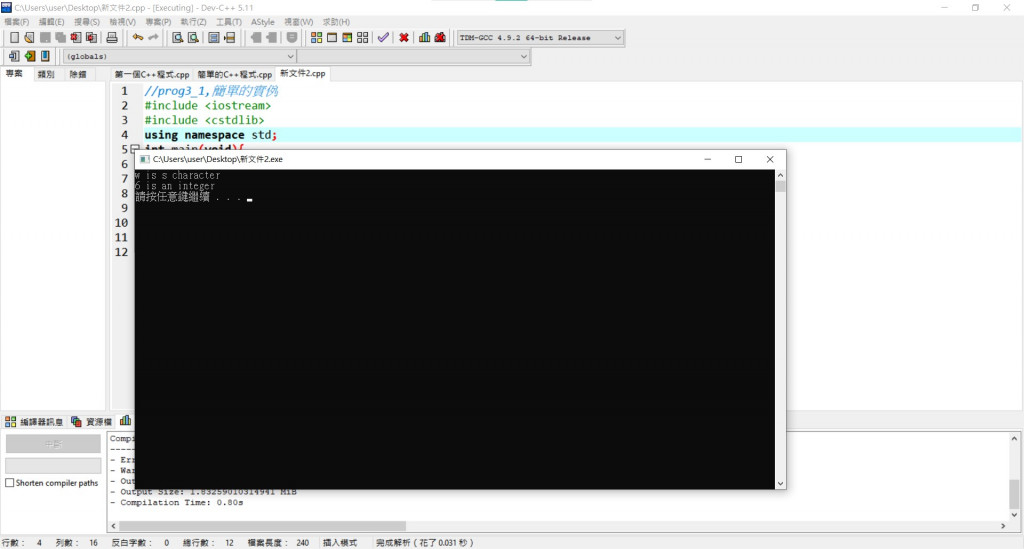Switch to 簡單的C++程式.cpp editor tab

[x=234, y=74]
